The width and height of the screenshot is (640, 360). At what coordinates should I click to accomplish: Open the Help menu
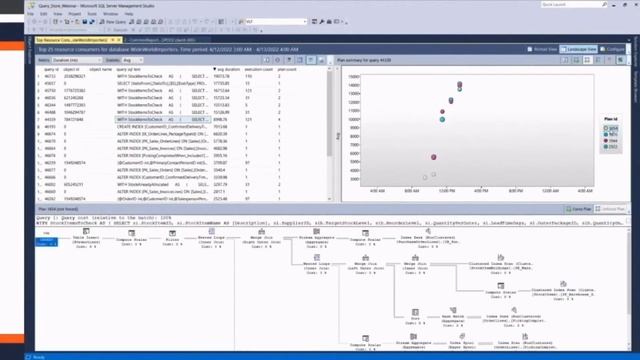point(129,14)
